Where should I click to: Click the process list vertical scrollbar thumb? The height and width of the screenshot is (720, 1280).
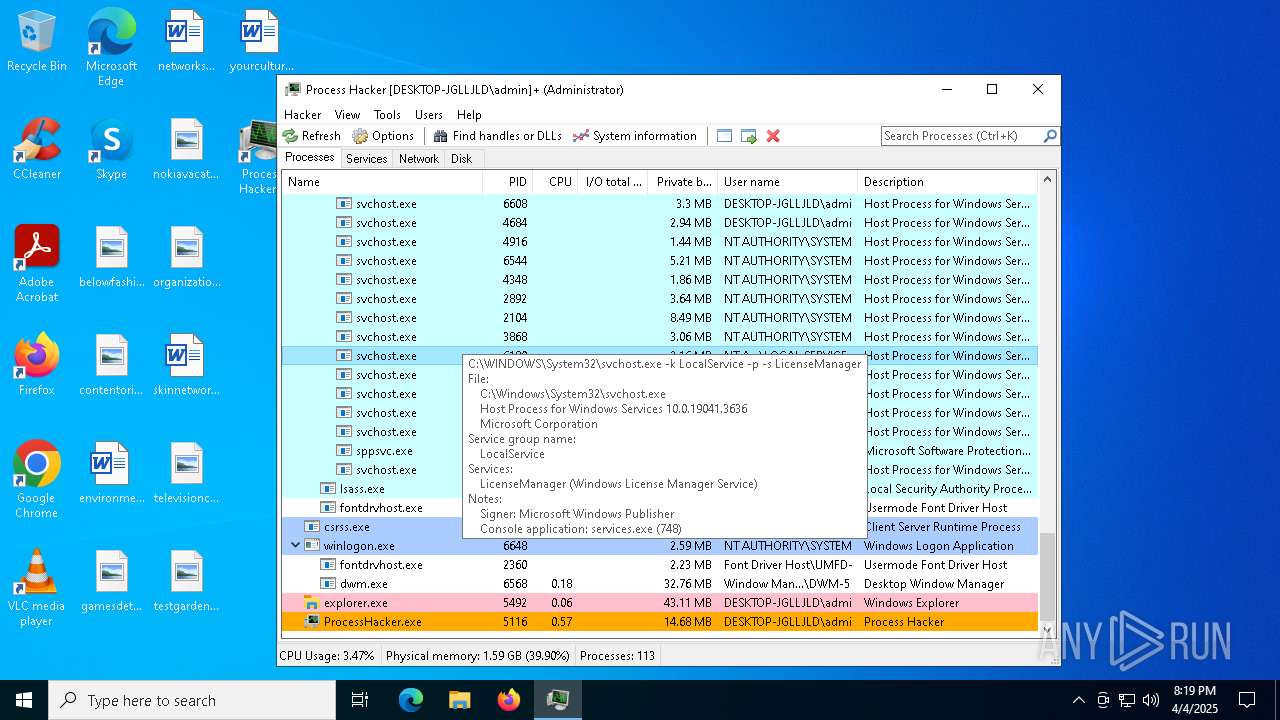(1048, 577)
